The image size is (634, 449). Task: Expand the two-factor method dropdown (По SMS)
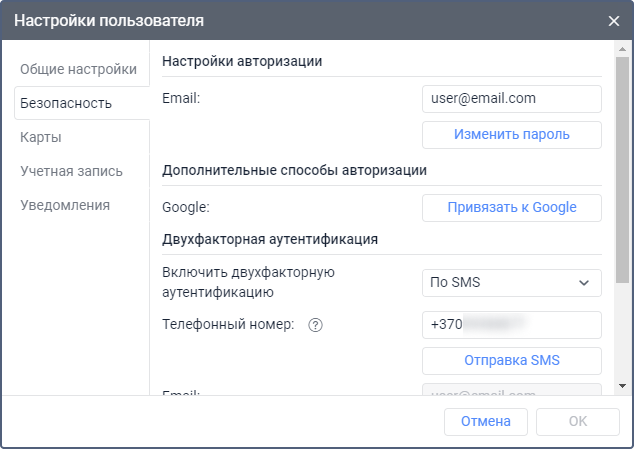coord(511,283)
